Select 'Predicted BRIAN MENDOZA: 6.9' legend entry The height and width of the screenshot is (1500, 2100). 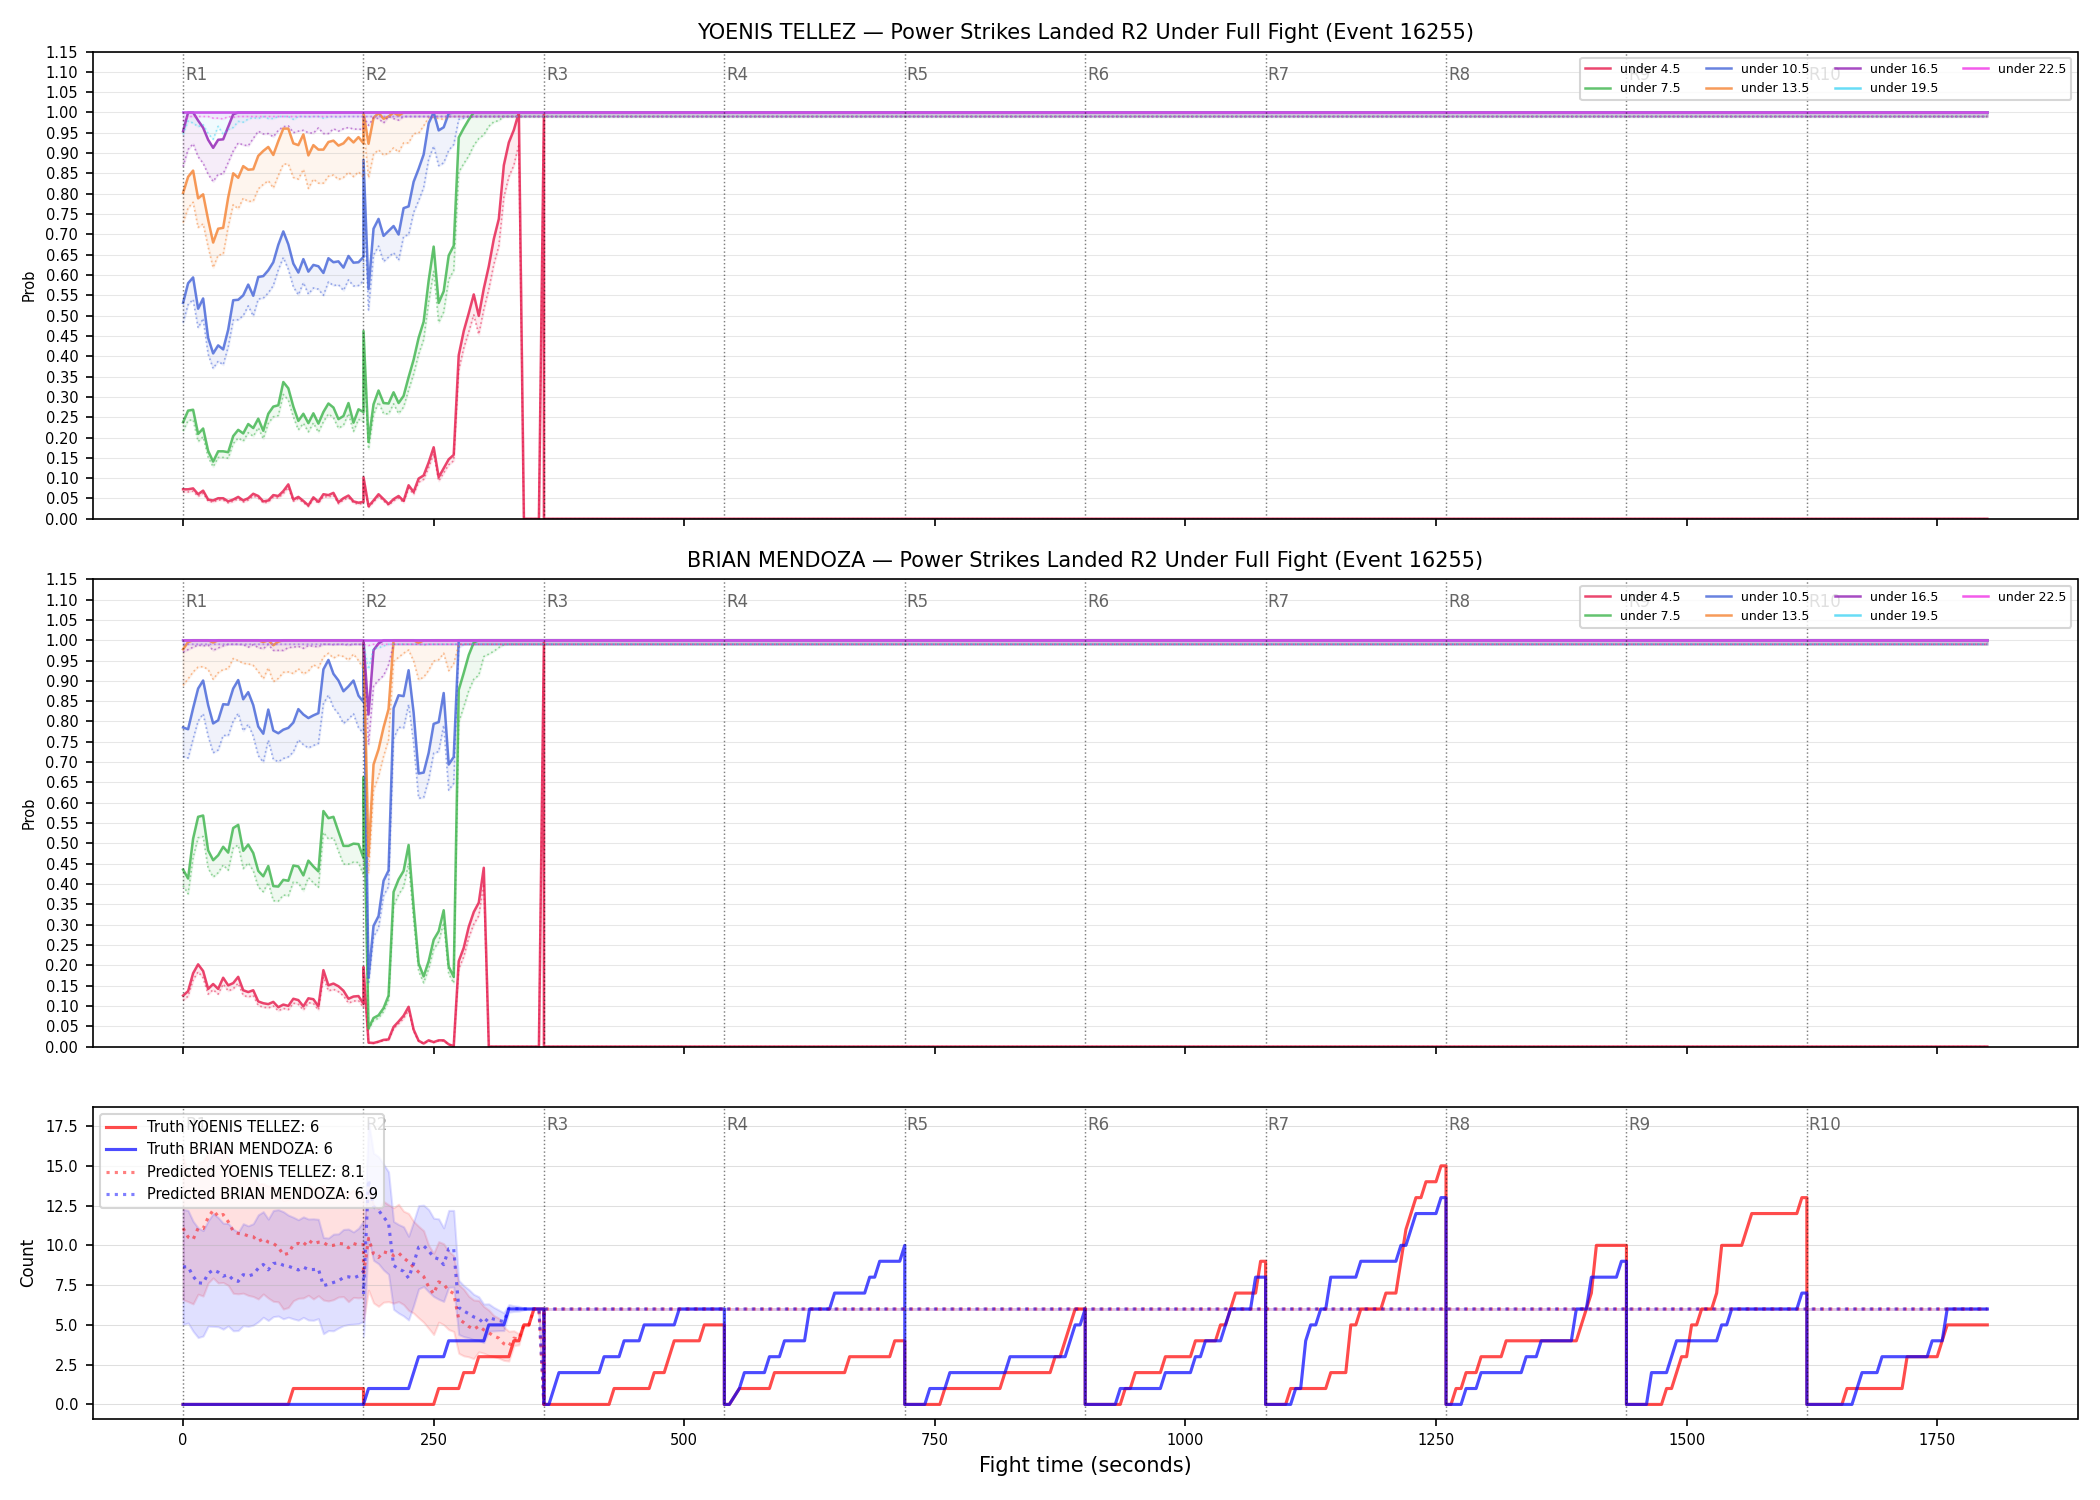click(x=241, y=1193)
